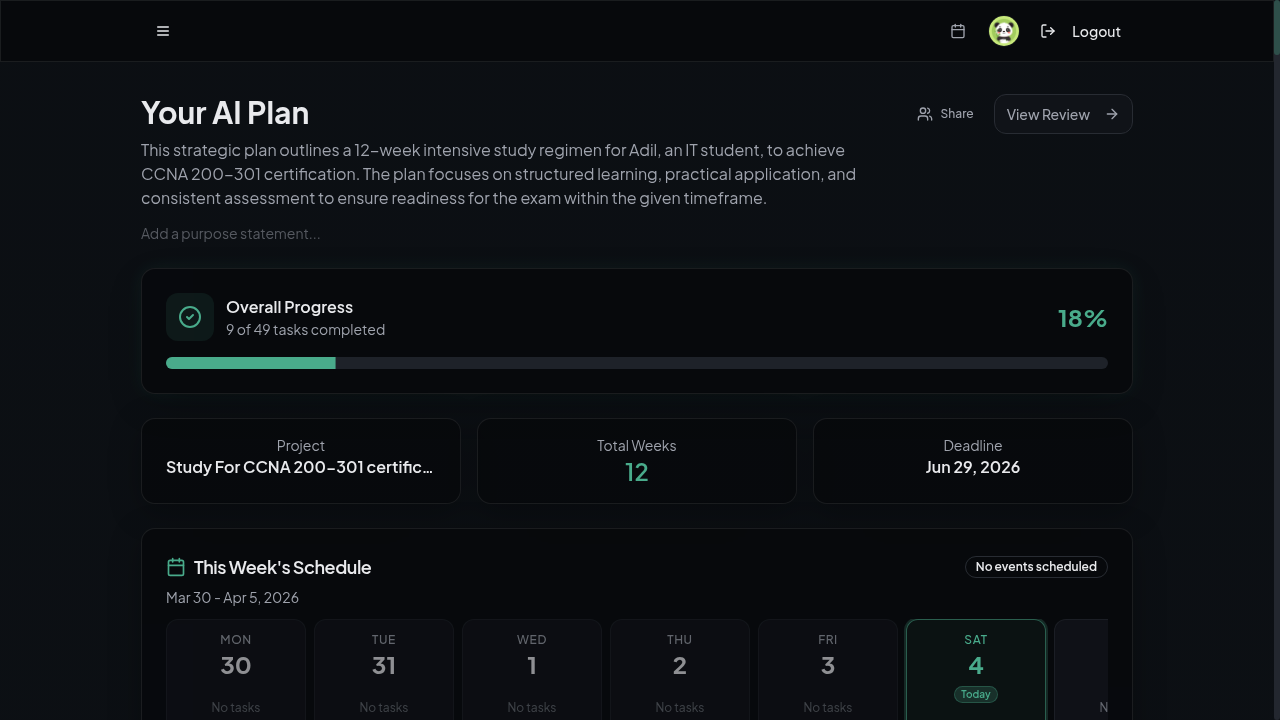1280x720 pixels.
Task: Click the No events scheduled badge
Action: point(1036,566)
